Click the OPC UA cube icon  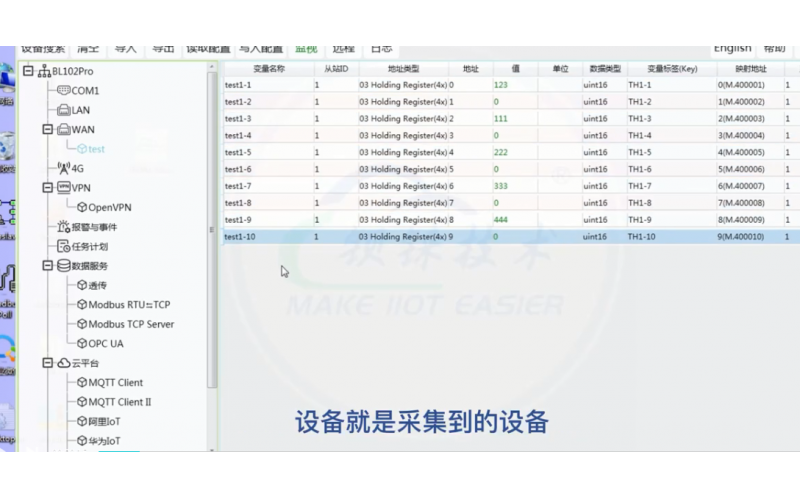(82, 343)
